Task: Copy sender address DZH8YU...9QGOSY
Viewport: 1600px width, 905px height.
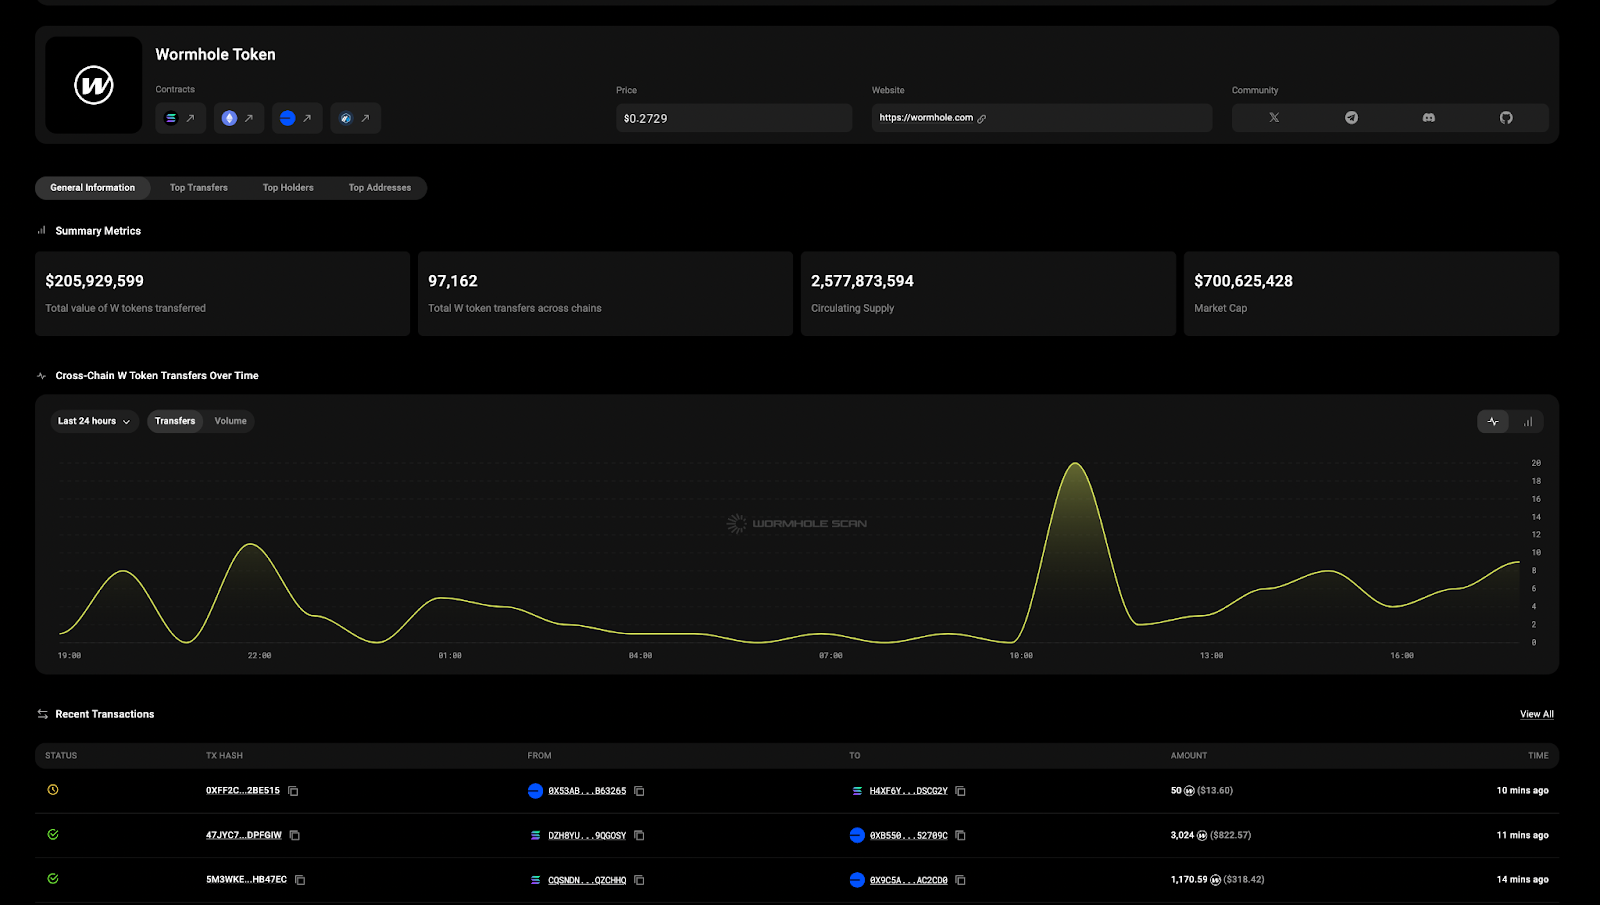Action: tap(639, 835)
